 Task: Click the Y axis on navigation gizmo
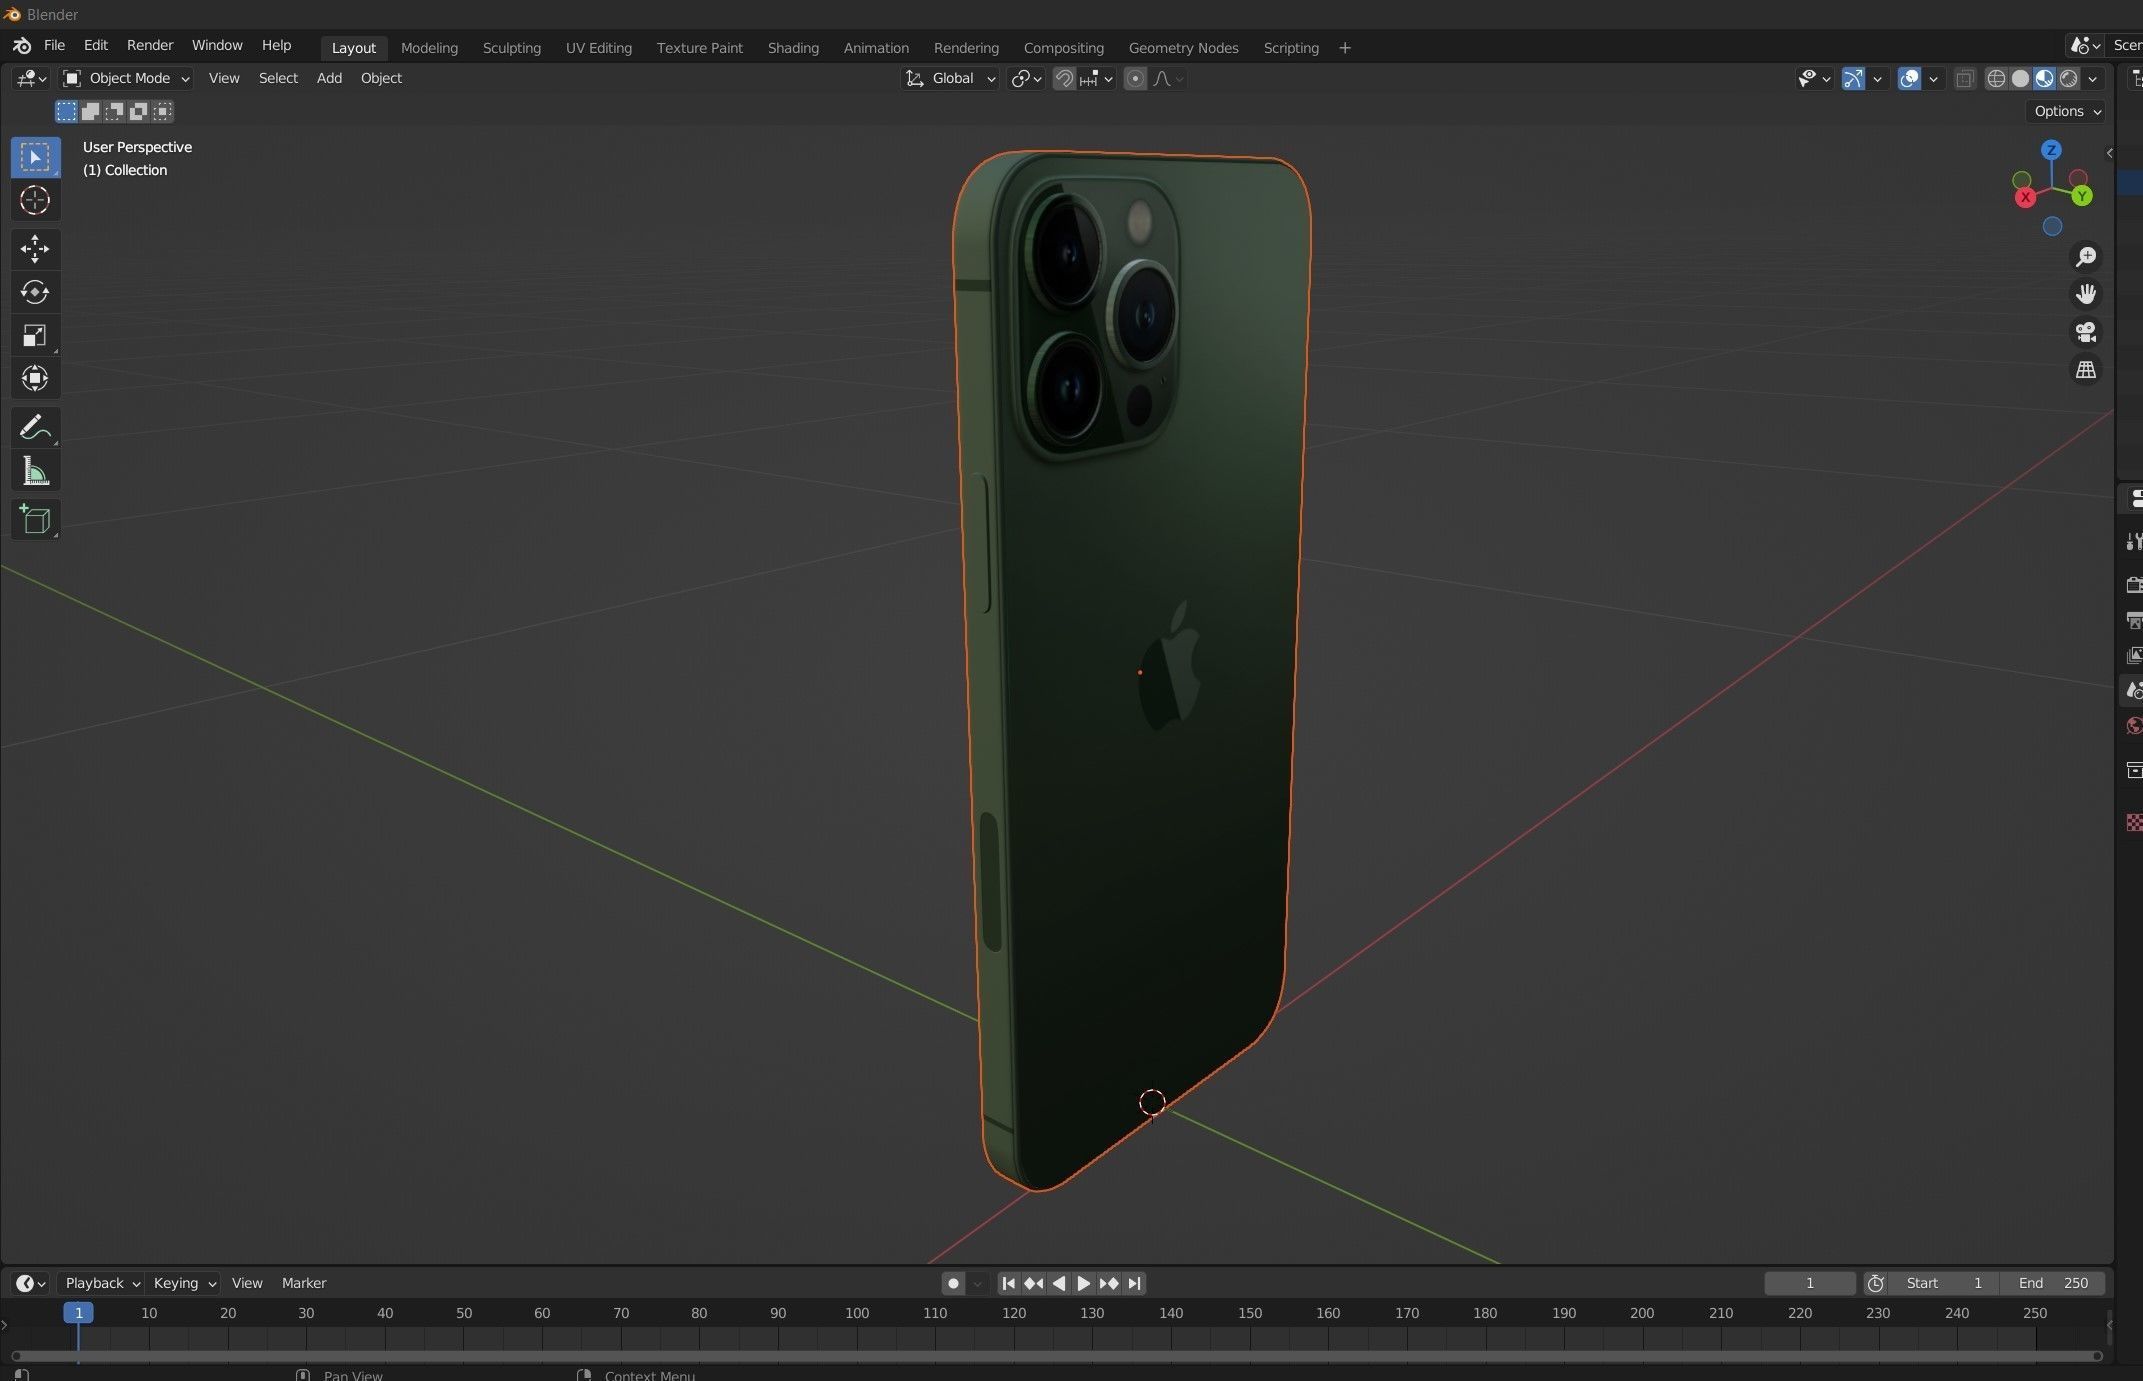pyautogui.click(x=2082, y=196)
